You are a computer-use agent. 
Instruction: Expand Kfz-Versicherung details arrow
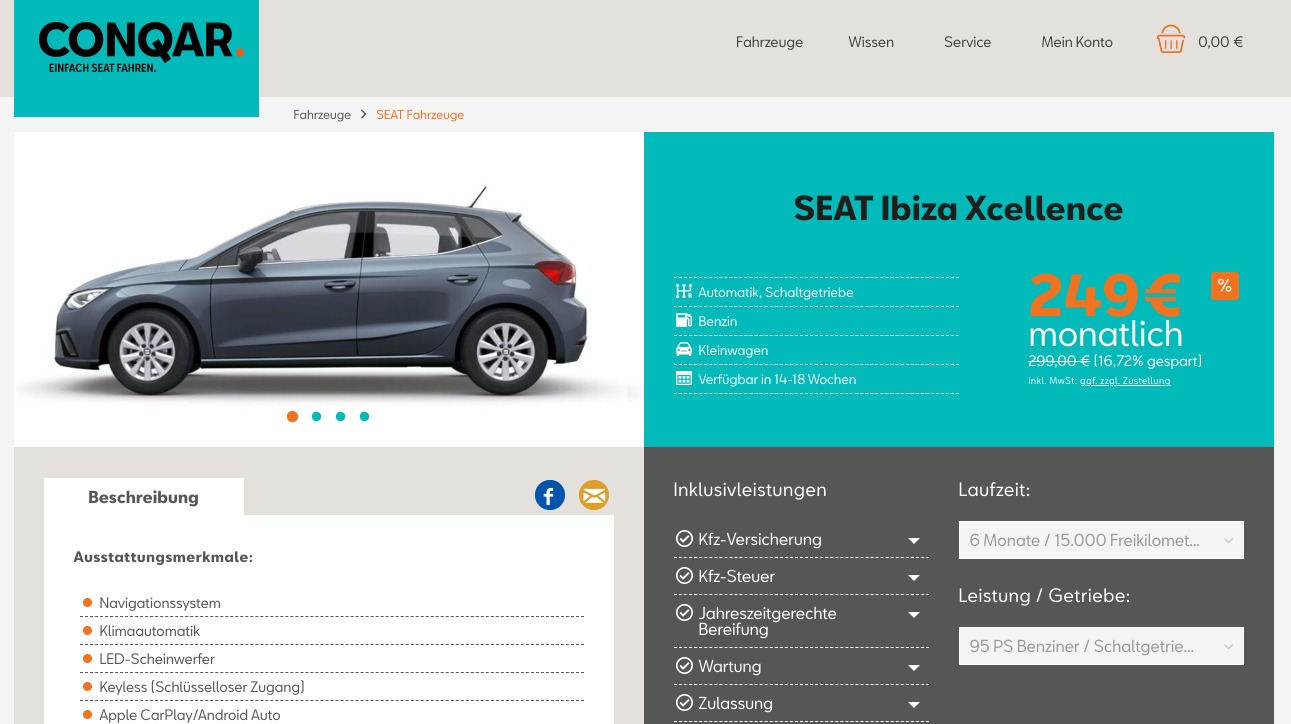[913, 541]
